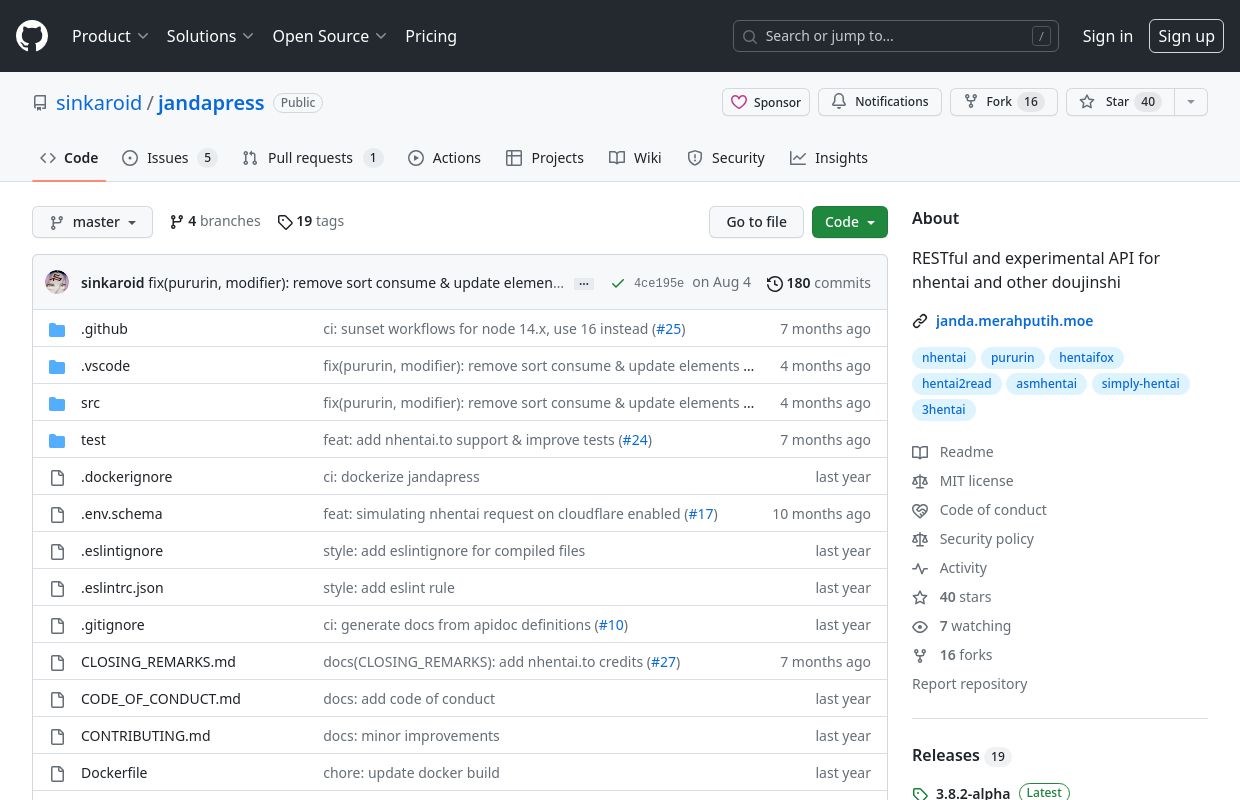Switch to the Pull requests tab
The width and height of the screenshot is (1240, 800).
[x=312, y=158]
